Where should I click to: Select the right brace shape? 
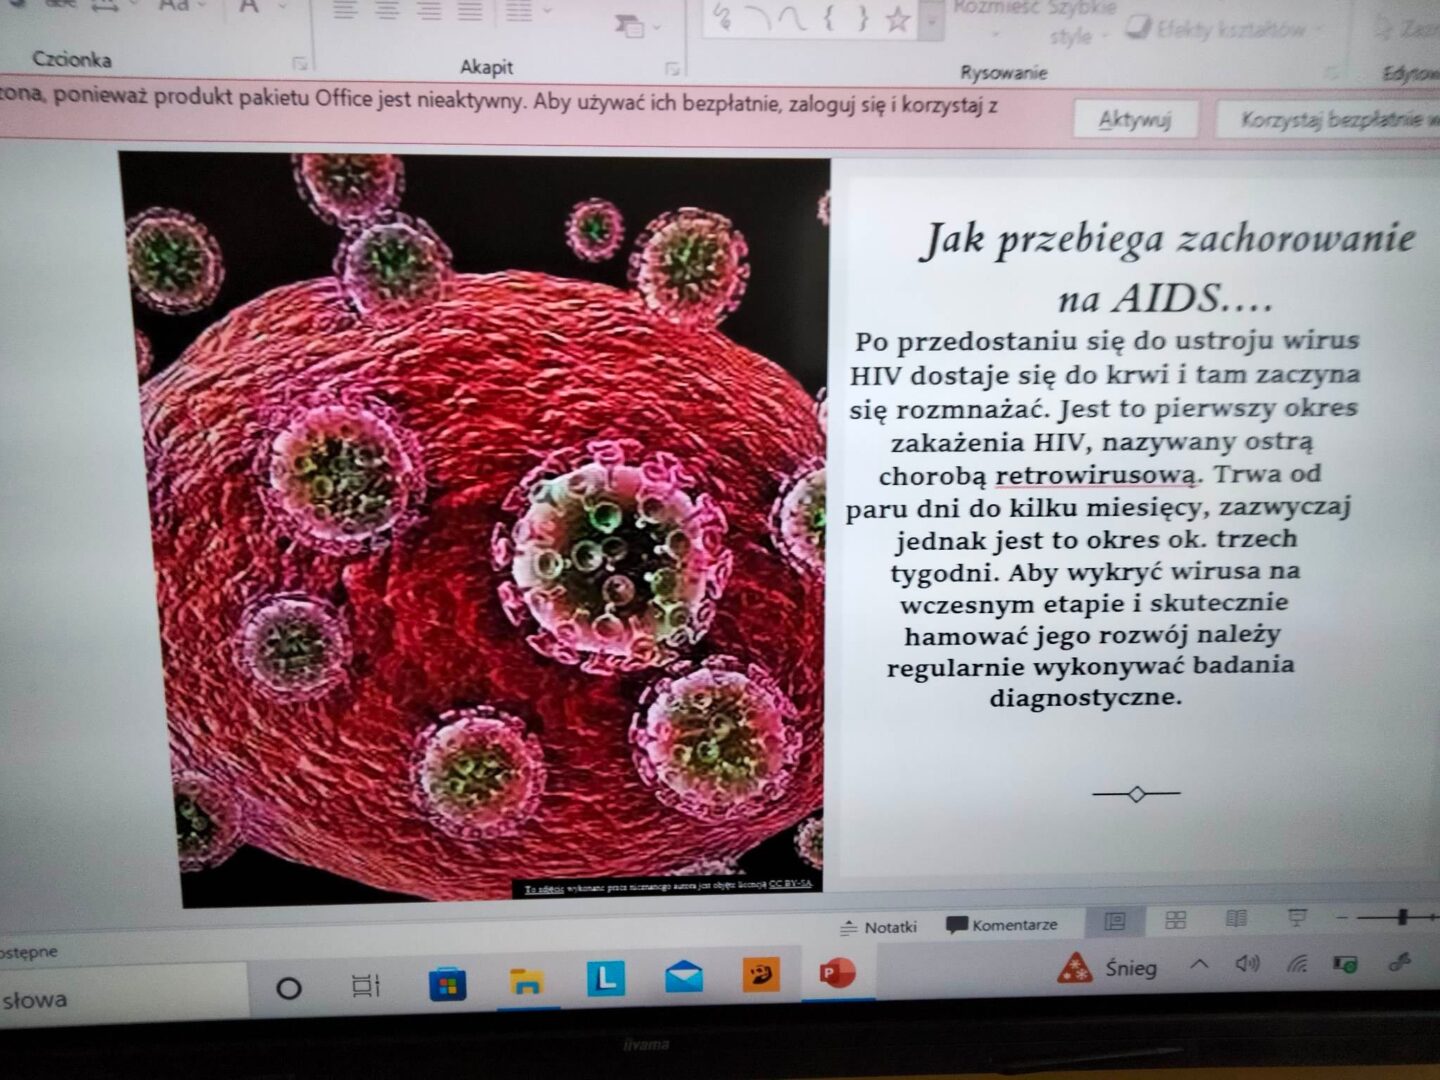pos(862,19)
